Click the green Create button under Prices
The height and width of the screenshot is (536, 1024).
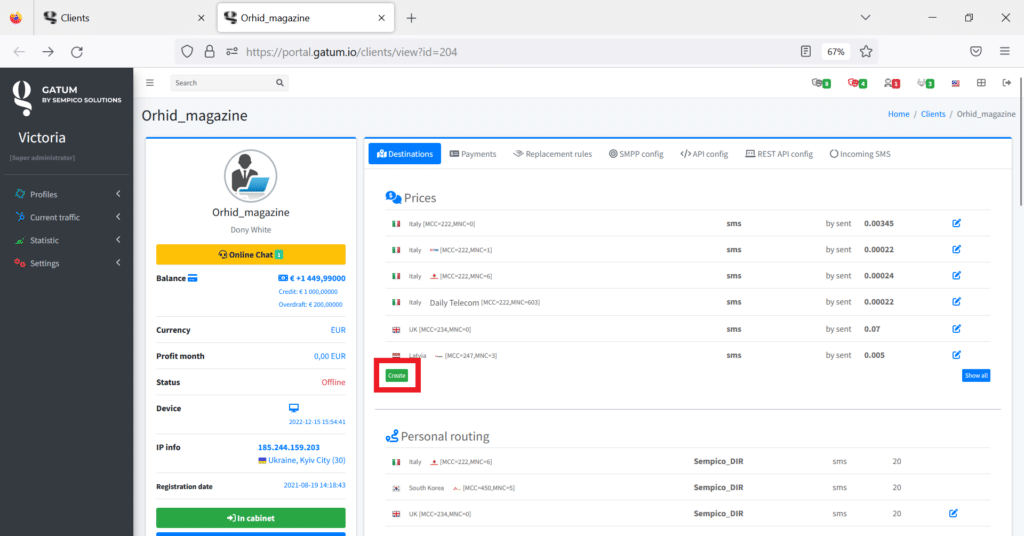coord(396,375)
